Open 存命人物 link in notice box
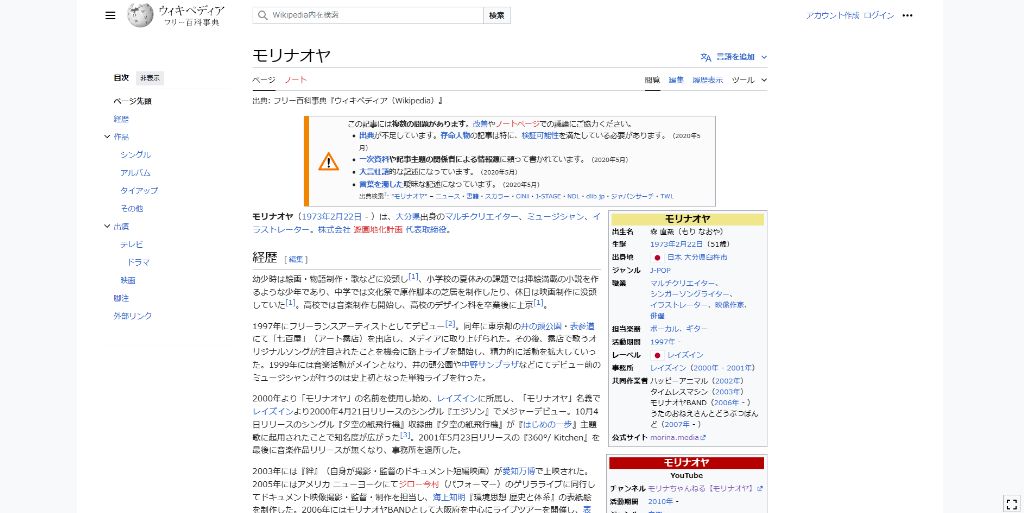This screenshot has height=513, width=1024. pyautogui.click(x=455, y=136)
